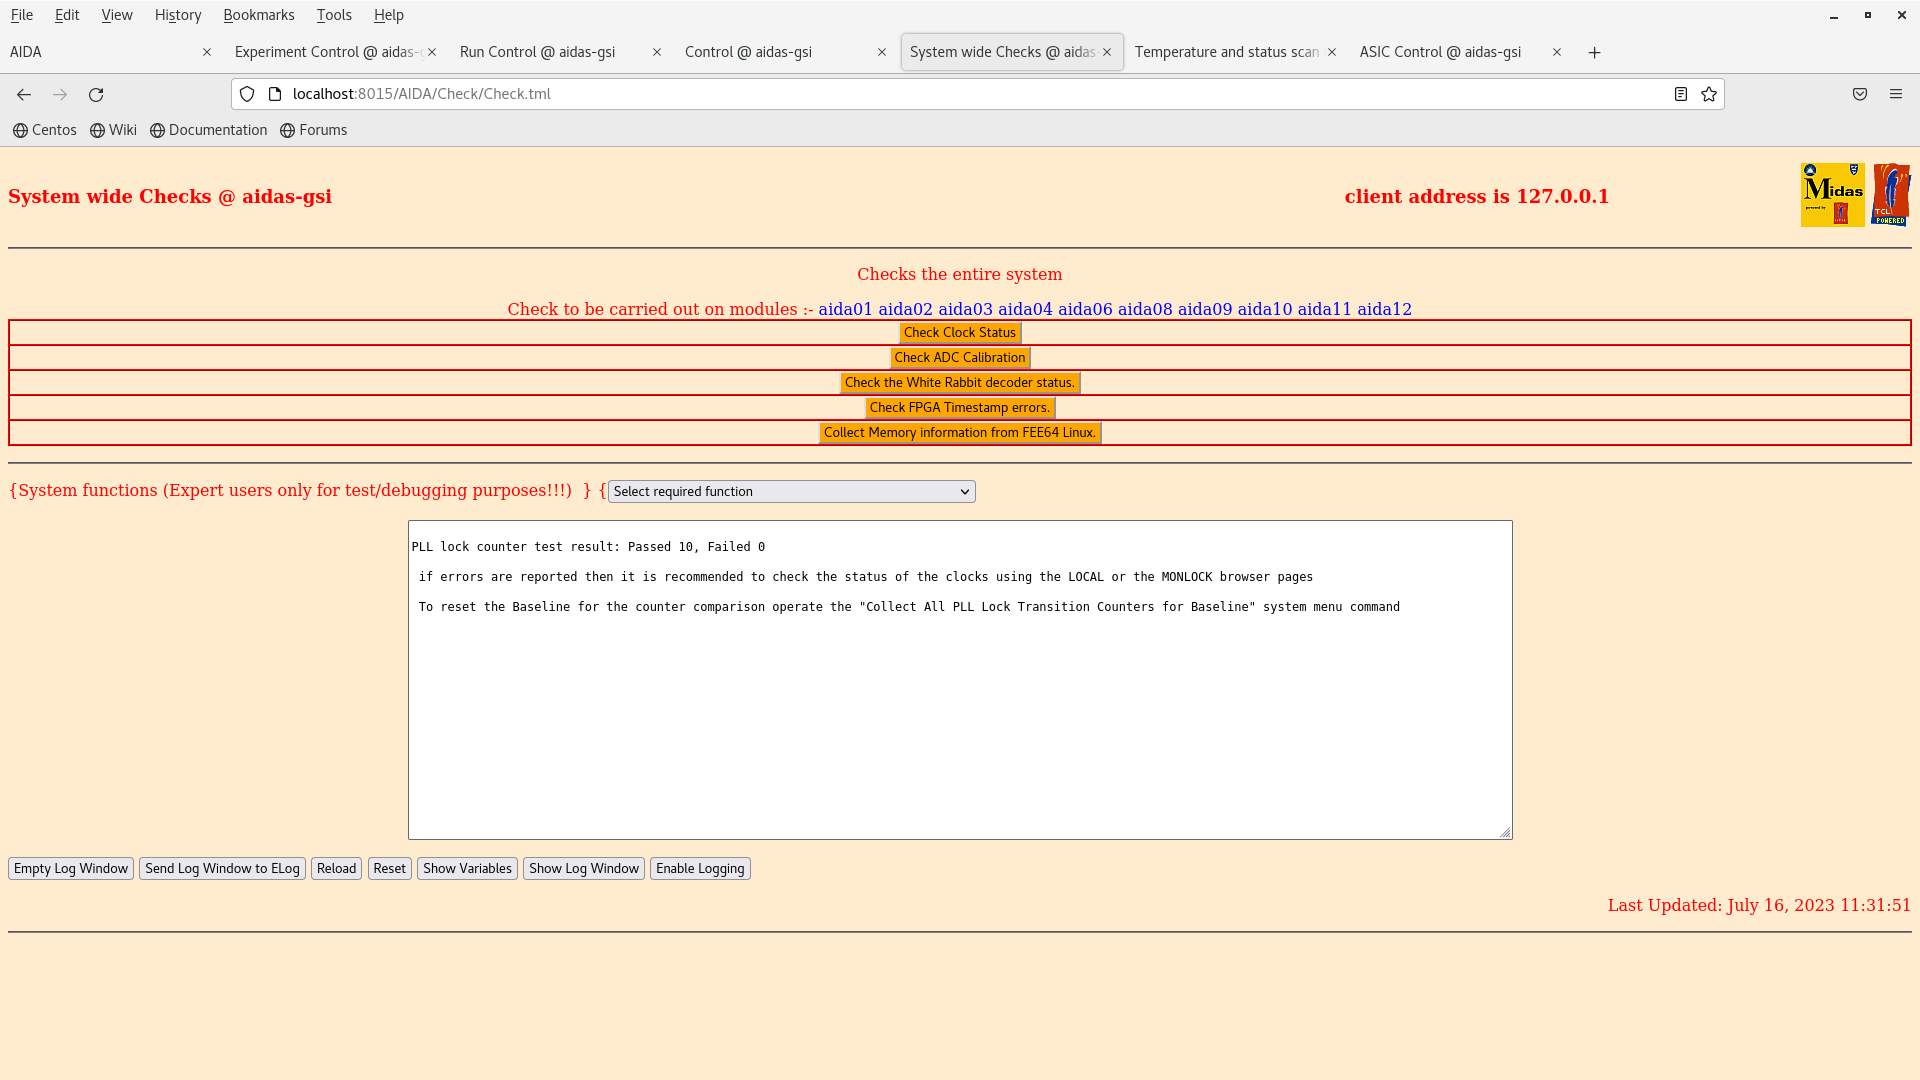Open the History menu
The height and width of the screenshot is (1080, 1920).
pos(178,15)
